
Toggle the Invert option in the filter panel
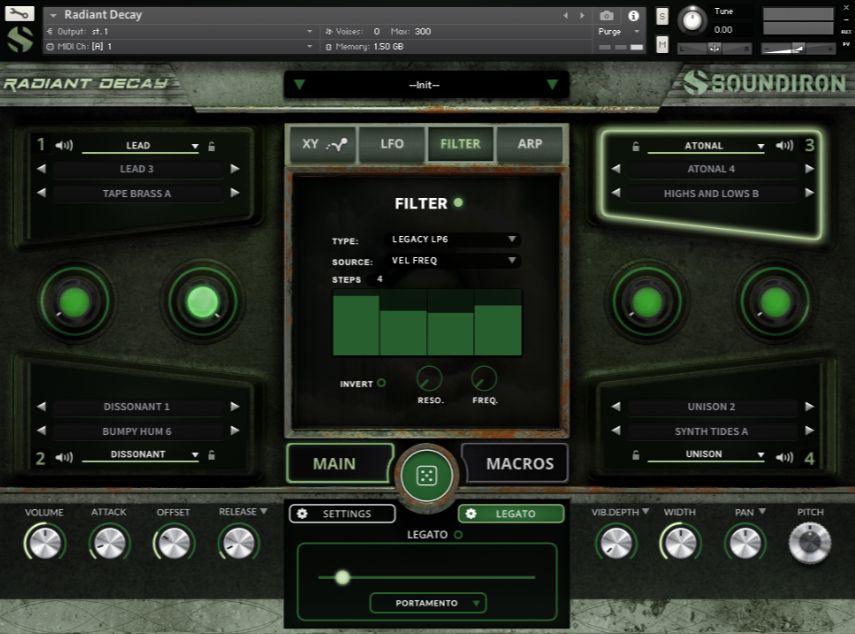(x=380, y=383)
